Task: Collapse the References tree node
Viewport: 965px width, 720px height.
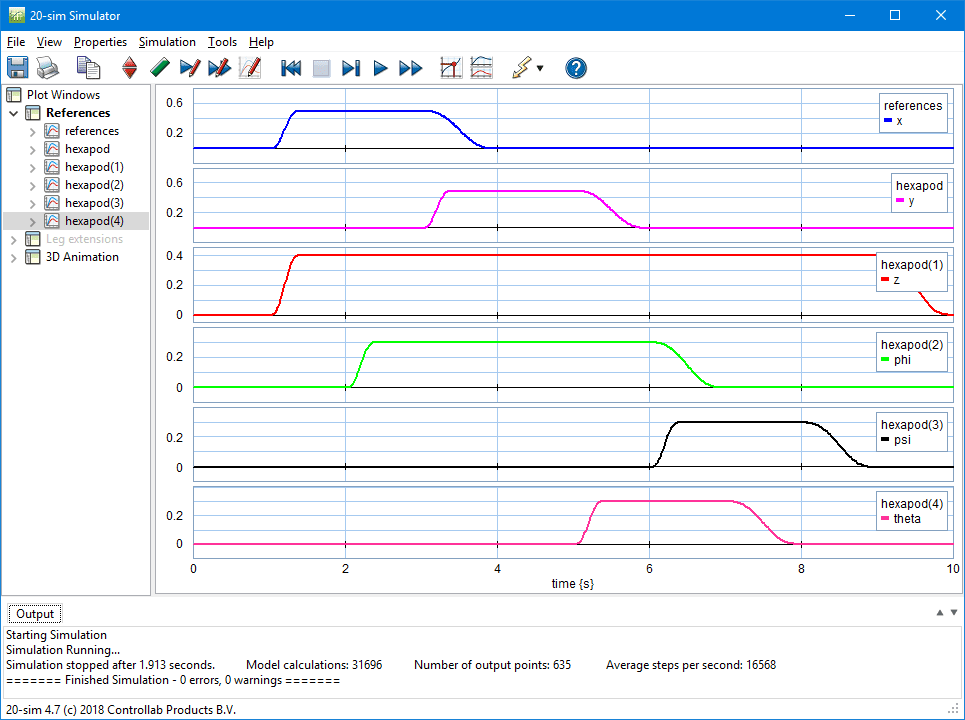Action: pos(14,113)
